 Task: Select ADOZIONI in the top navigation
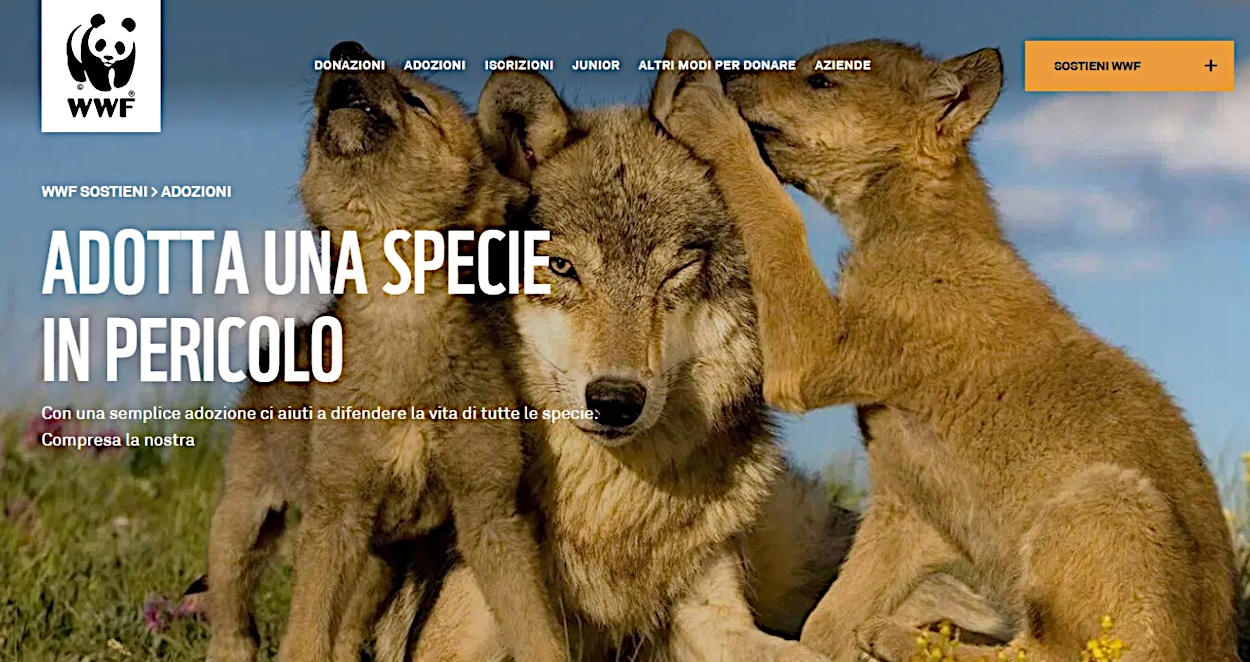(434, 65)
